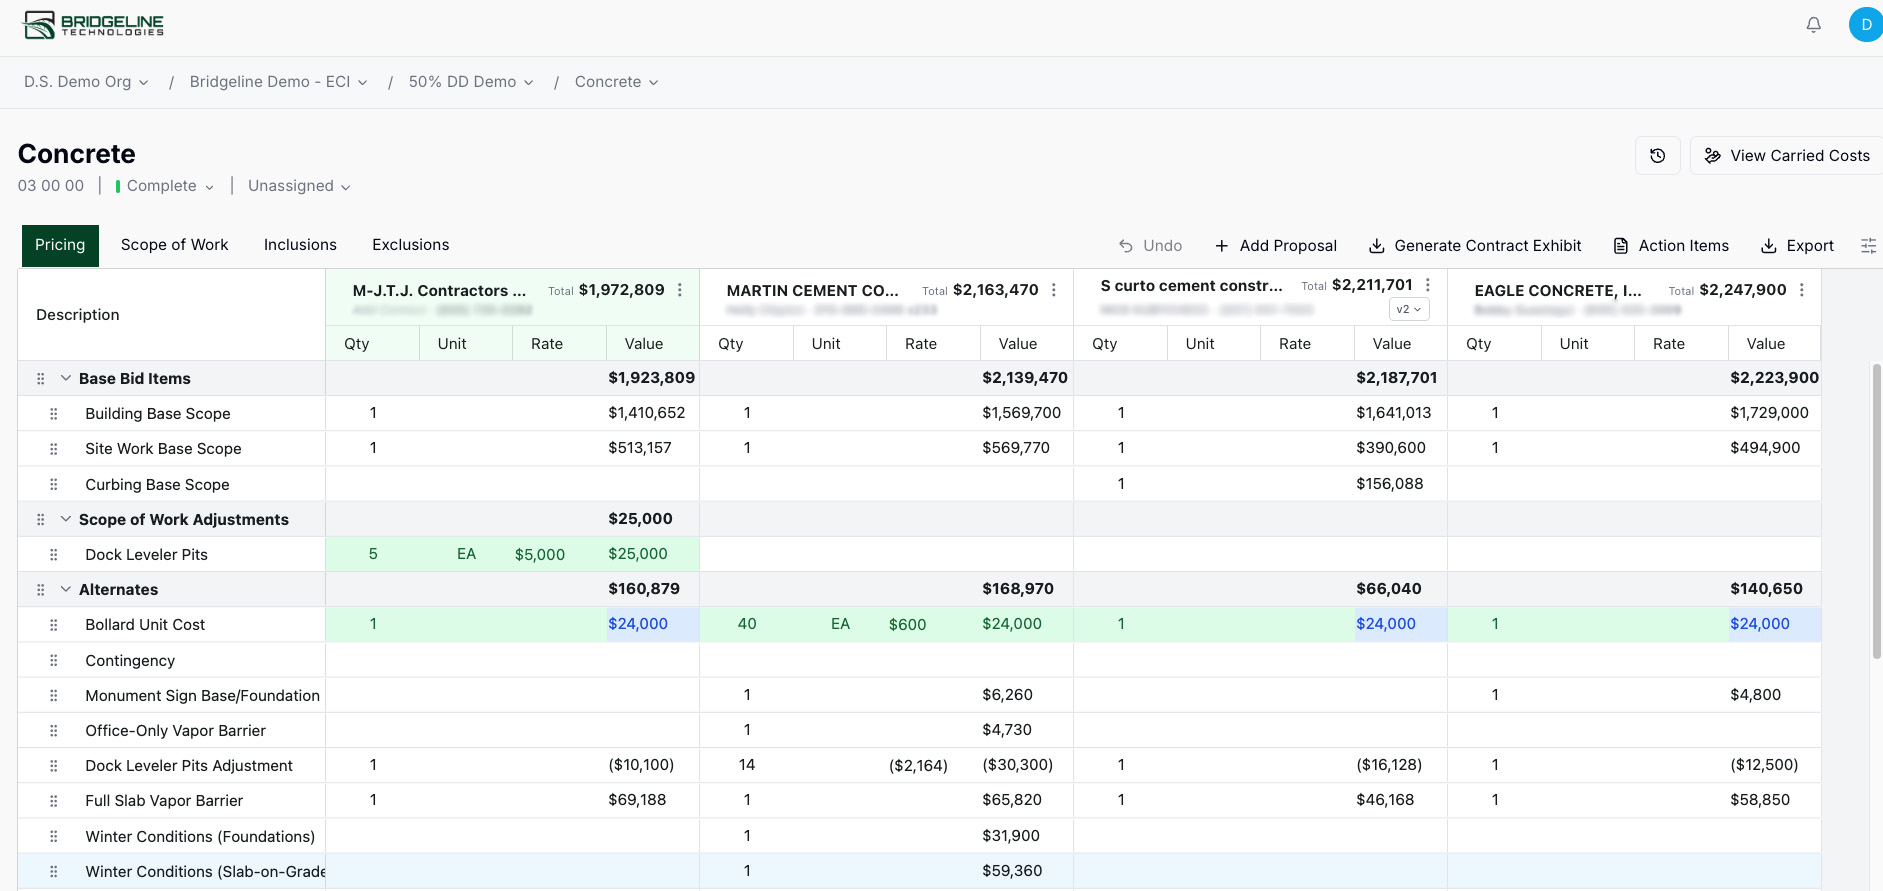Click Dock Leveler Pits Adjustment drag handle
1883x891 pixels.
pos(54,766)
